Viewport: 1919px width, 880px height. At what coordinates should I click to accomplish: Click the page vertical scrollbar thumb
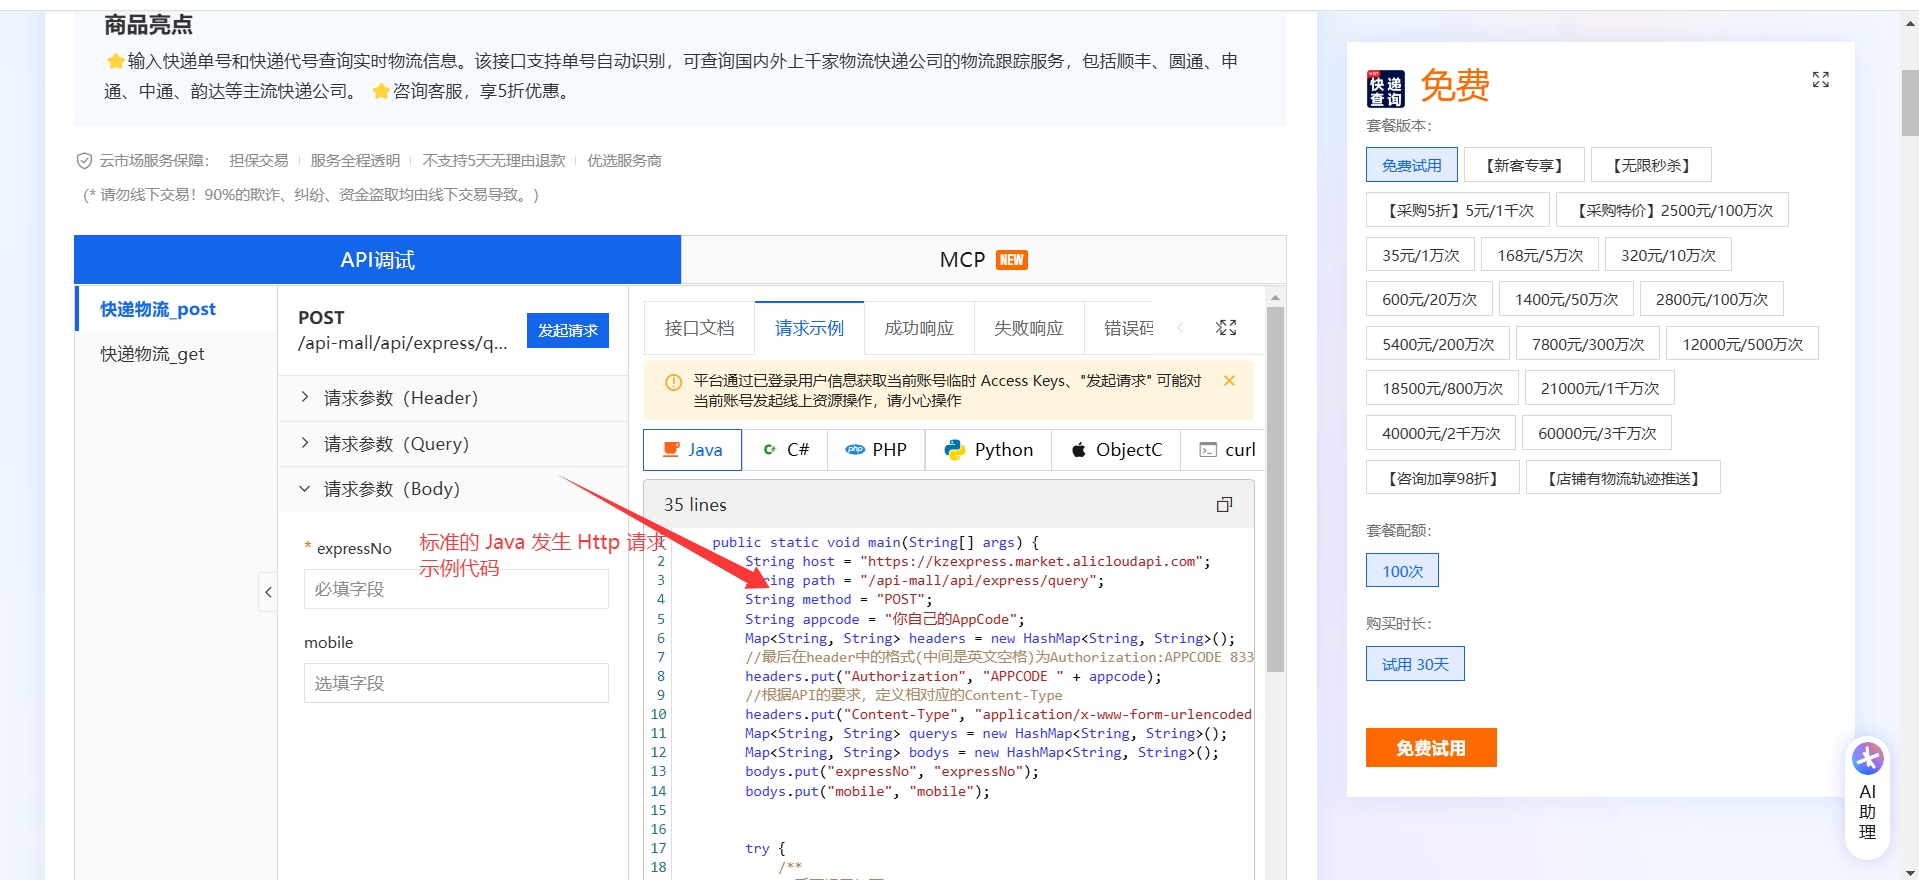[x=1909, y=102]
